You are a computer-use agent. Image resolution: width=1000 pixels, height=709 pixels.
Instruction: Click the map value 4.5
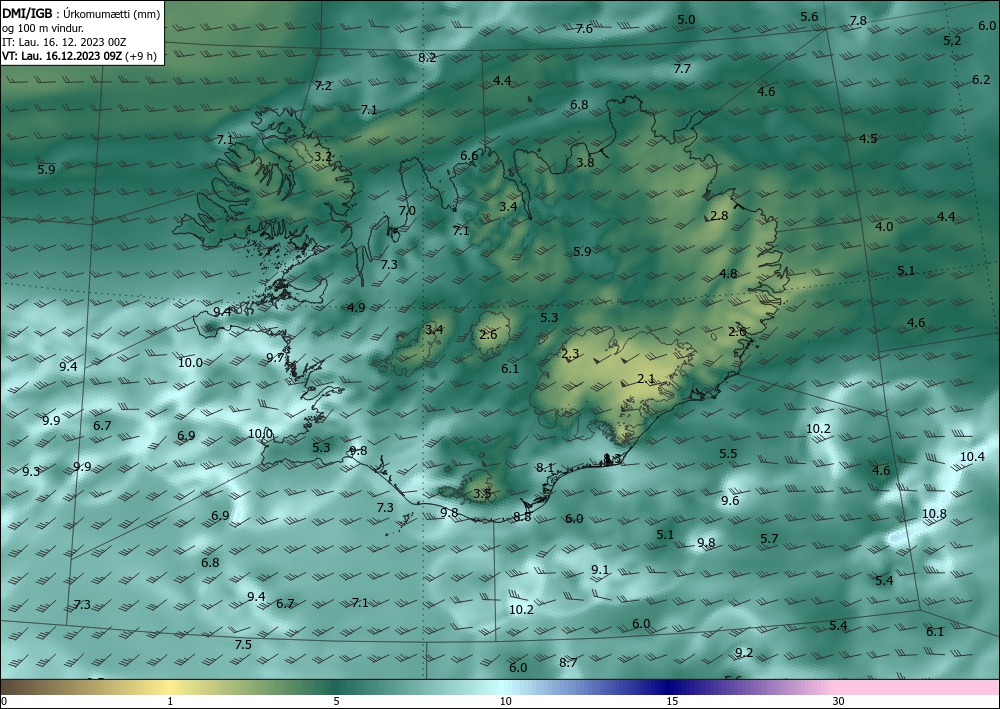coord(868,139)
